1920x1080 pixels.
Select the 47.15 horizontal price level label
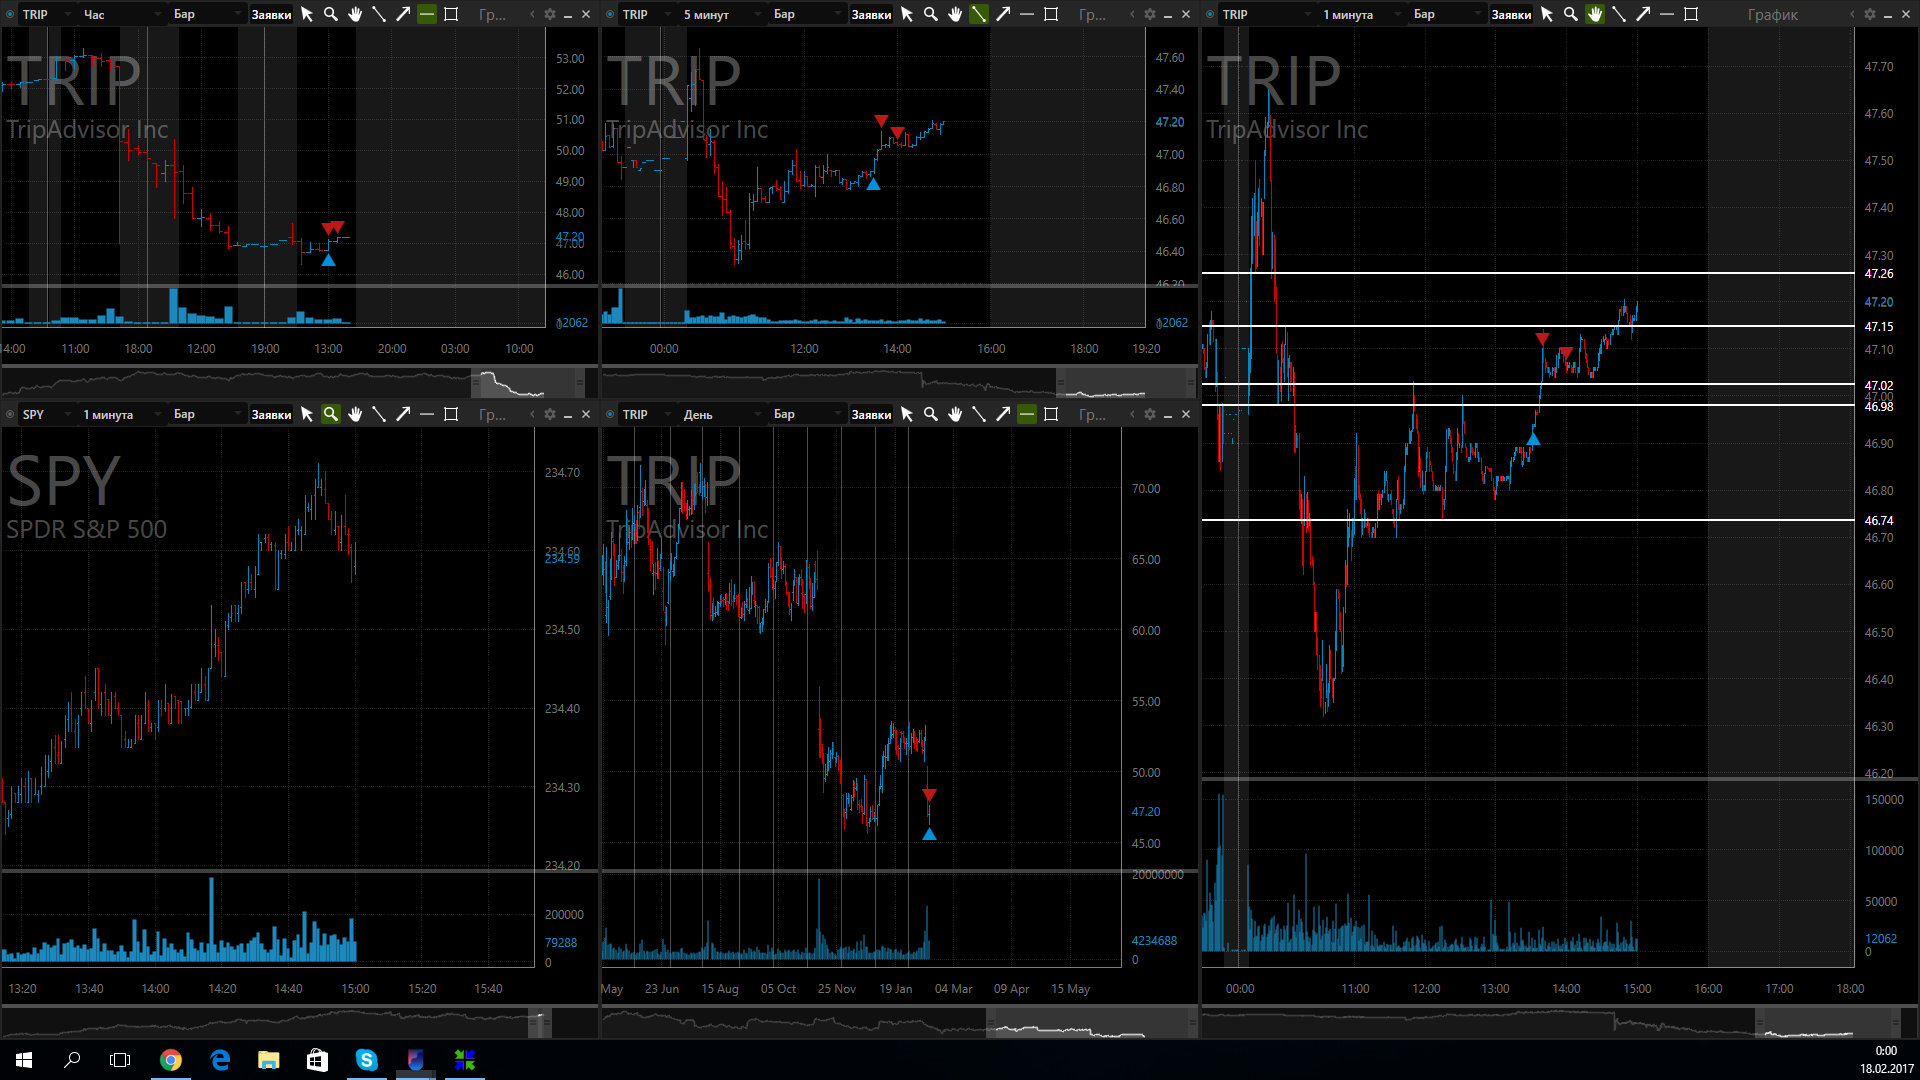pyautogui.click(x=1879, y=326)
